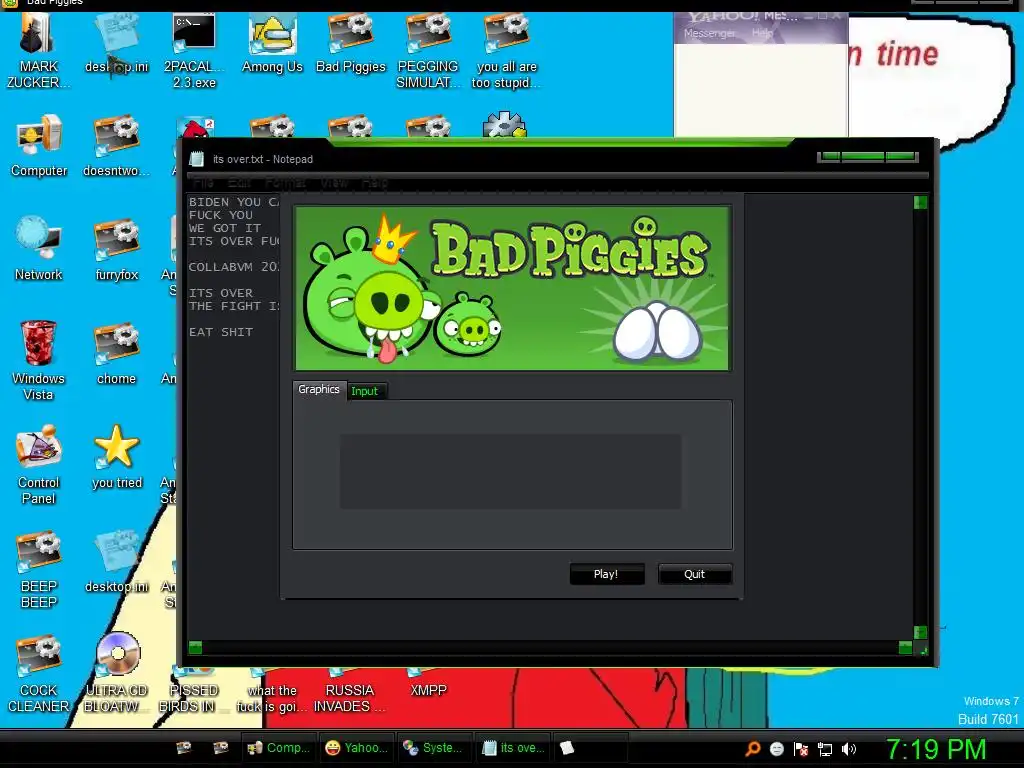The width and height of the screenshot is (1024, 768).
Task: Switch to the Comp... taskbar button
Action: click(x=279, y=748)
